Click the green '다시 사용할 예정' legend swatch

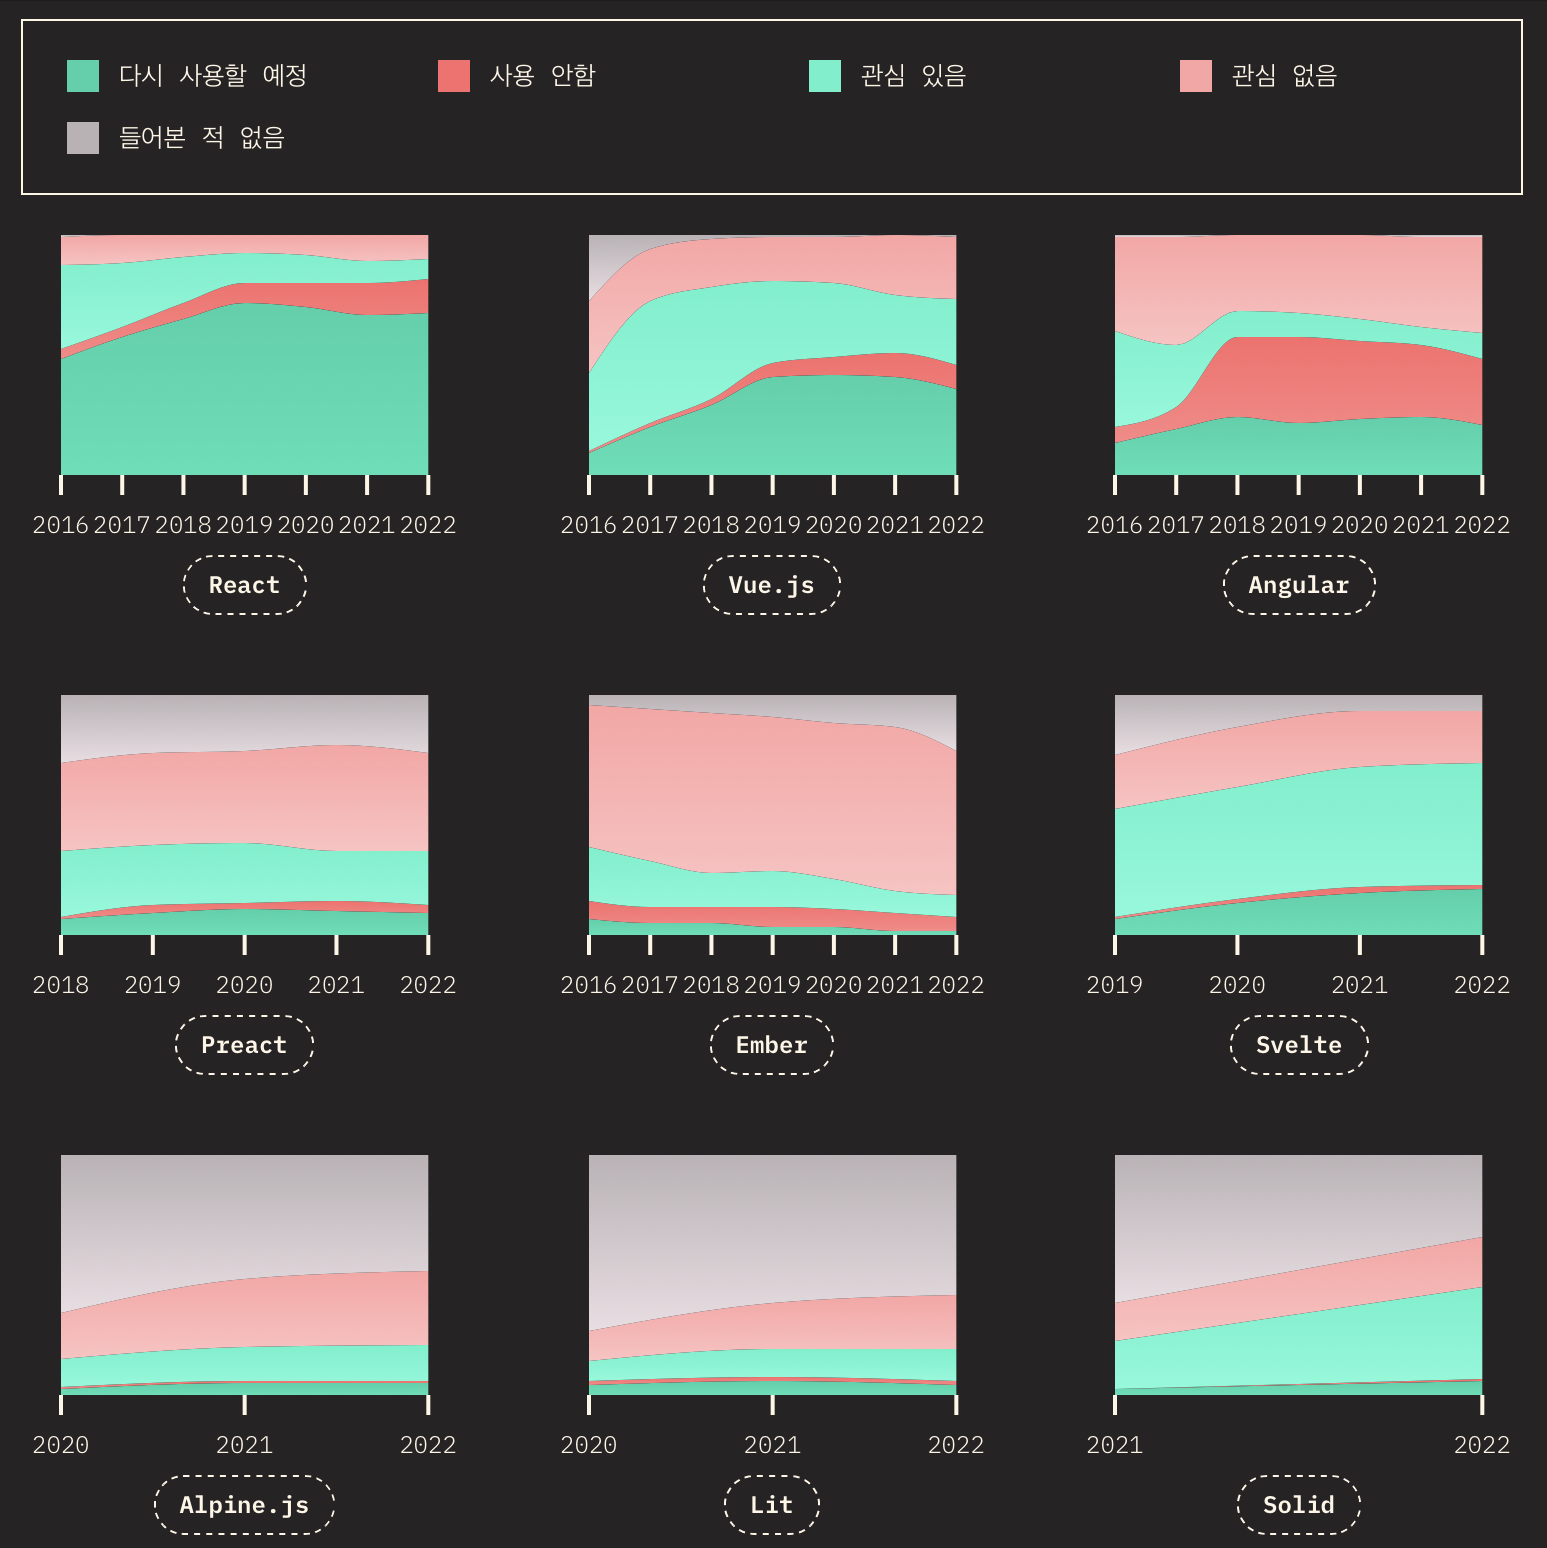83,76
